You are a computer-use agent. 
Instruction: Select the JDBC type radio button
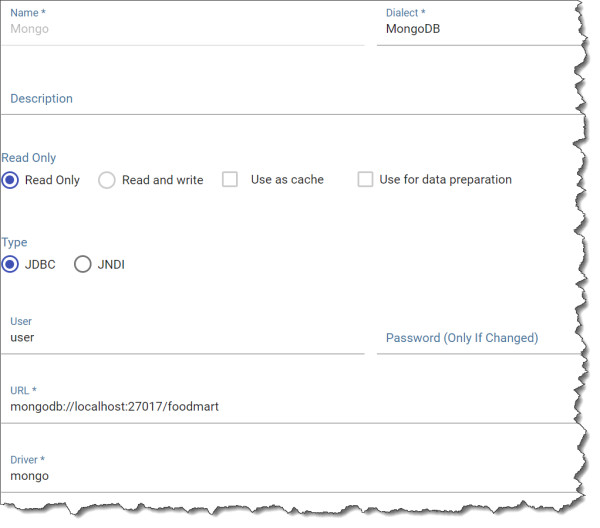pos(10,264)
